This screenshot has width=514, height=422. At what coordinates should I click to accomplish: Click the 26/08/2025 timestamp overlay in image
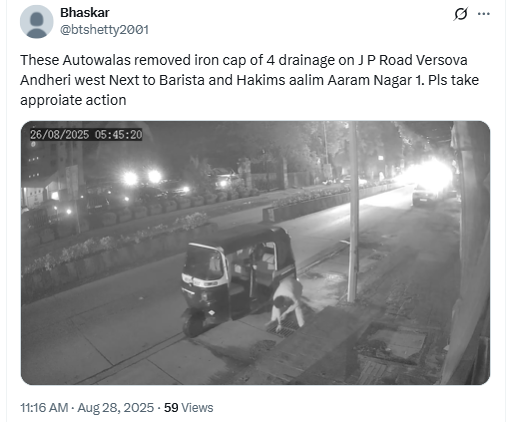(x=86, y=135)
